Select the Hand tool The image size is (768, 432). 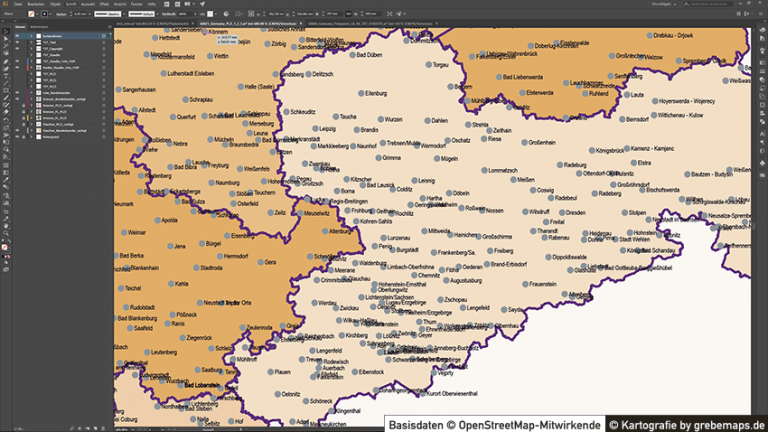click(4, 228)
